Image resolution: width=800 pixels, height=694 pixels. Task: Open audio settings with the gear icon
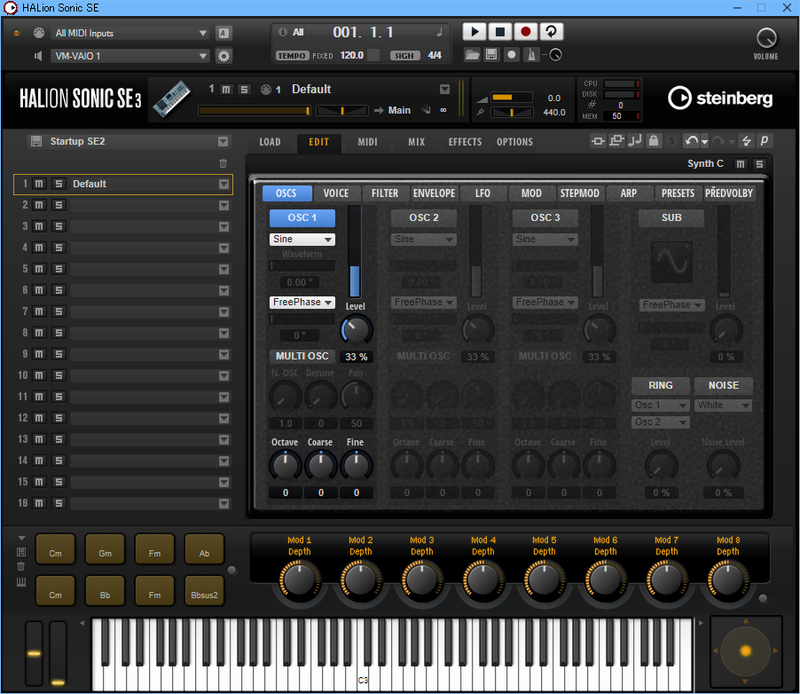[224, 56]
